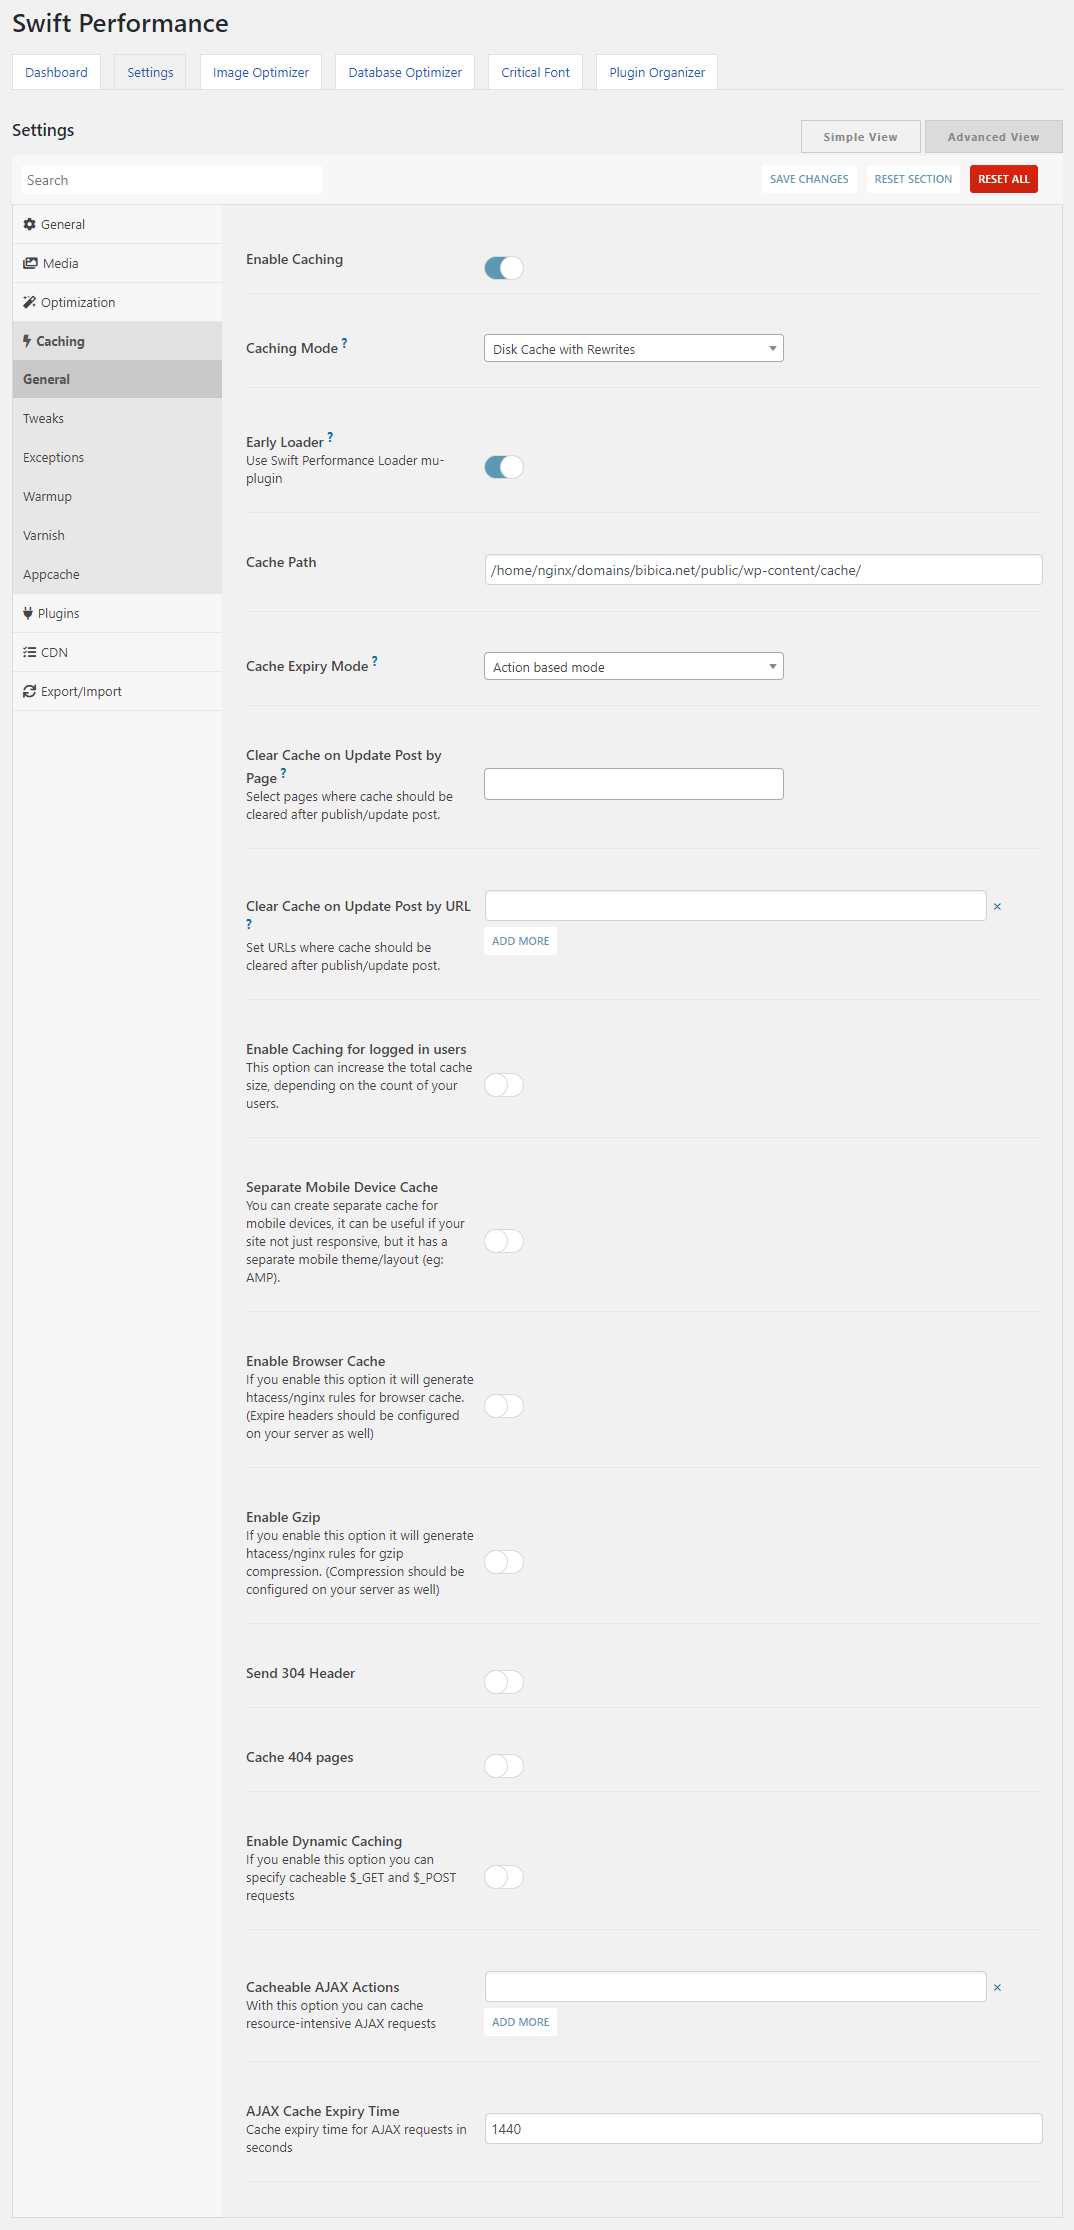
Task: Expand the Cache Expiry Mode dropdown
Action: tap(634, 666)
